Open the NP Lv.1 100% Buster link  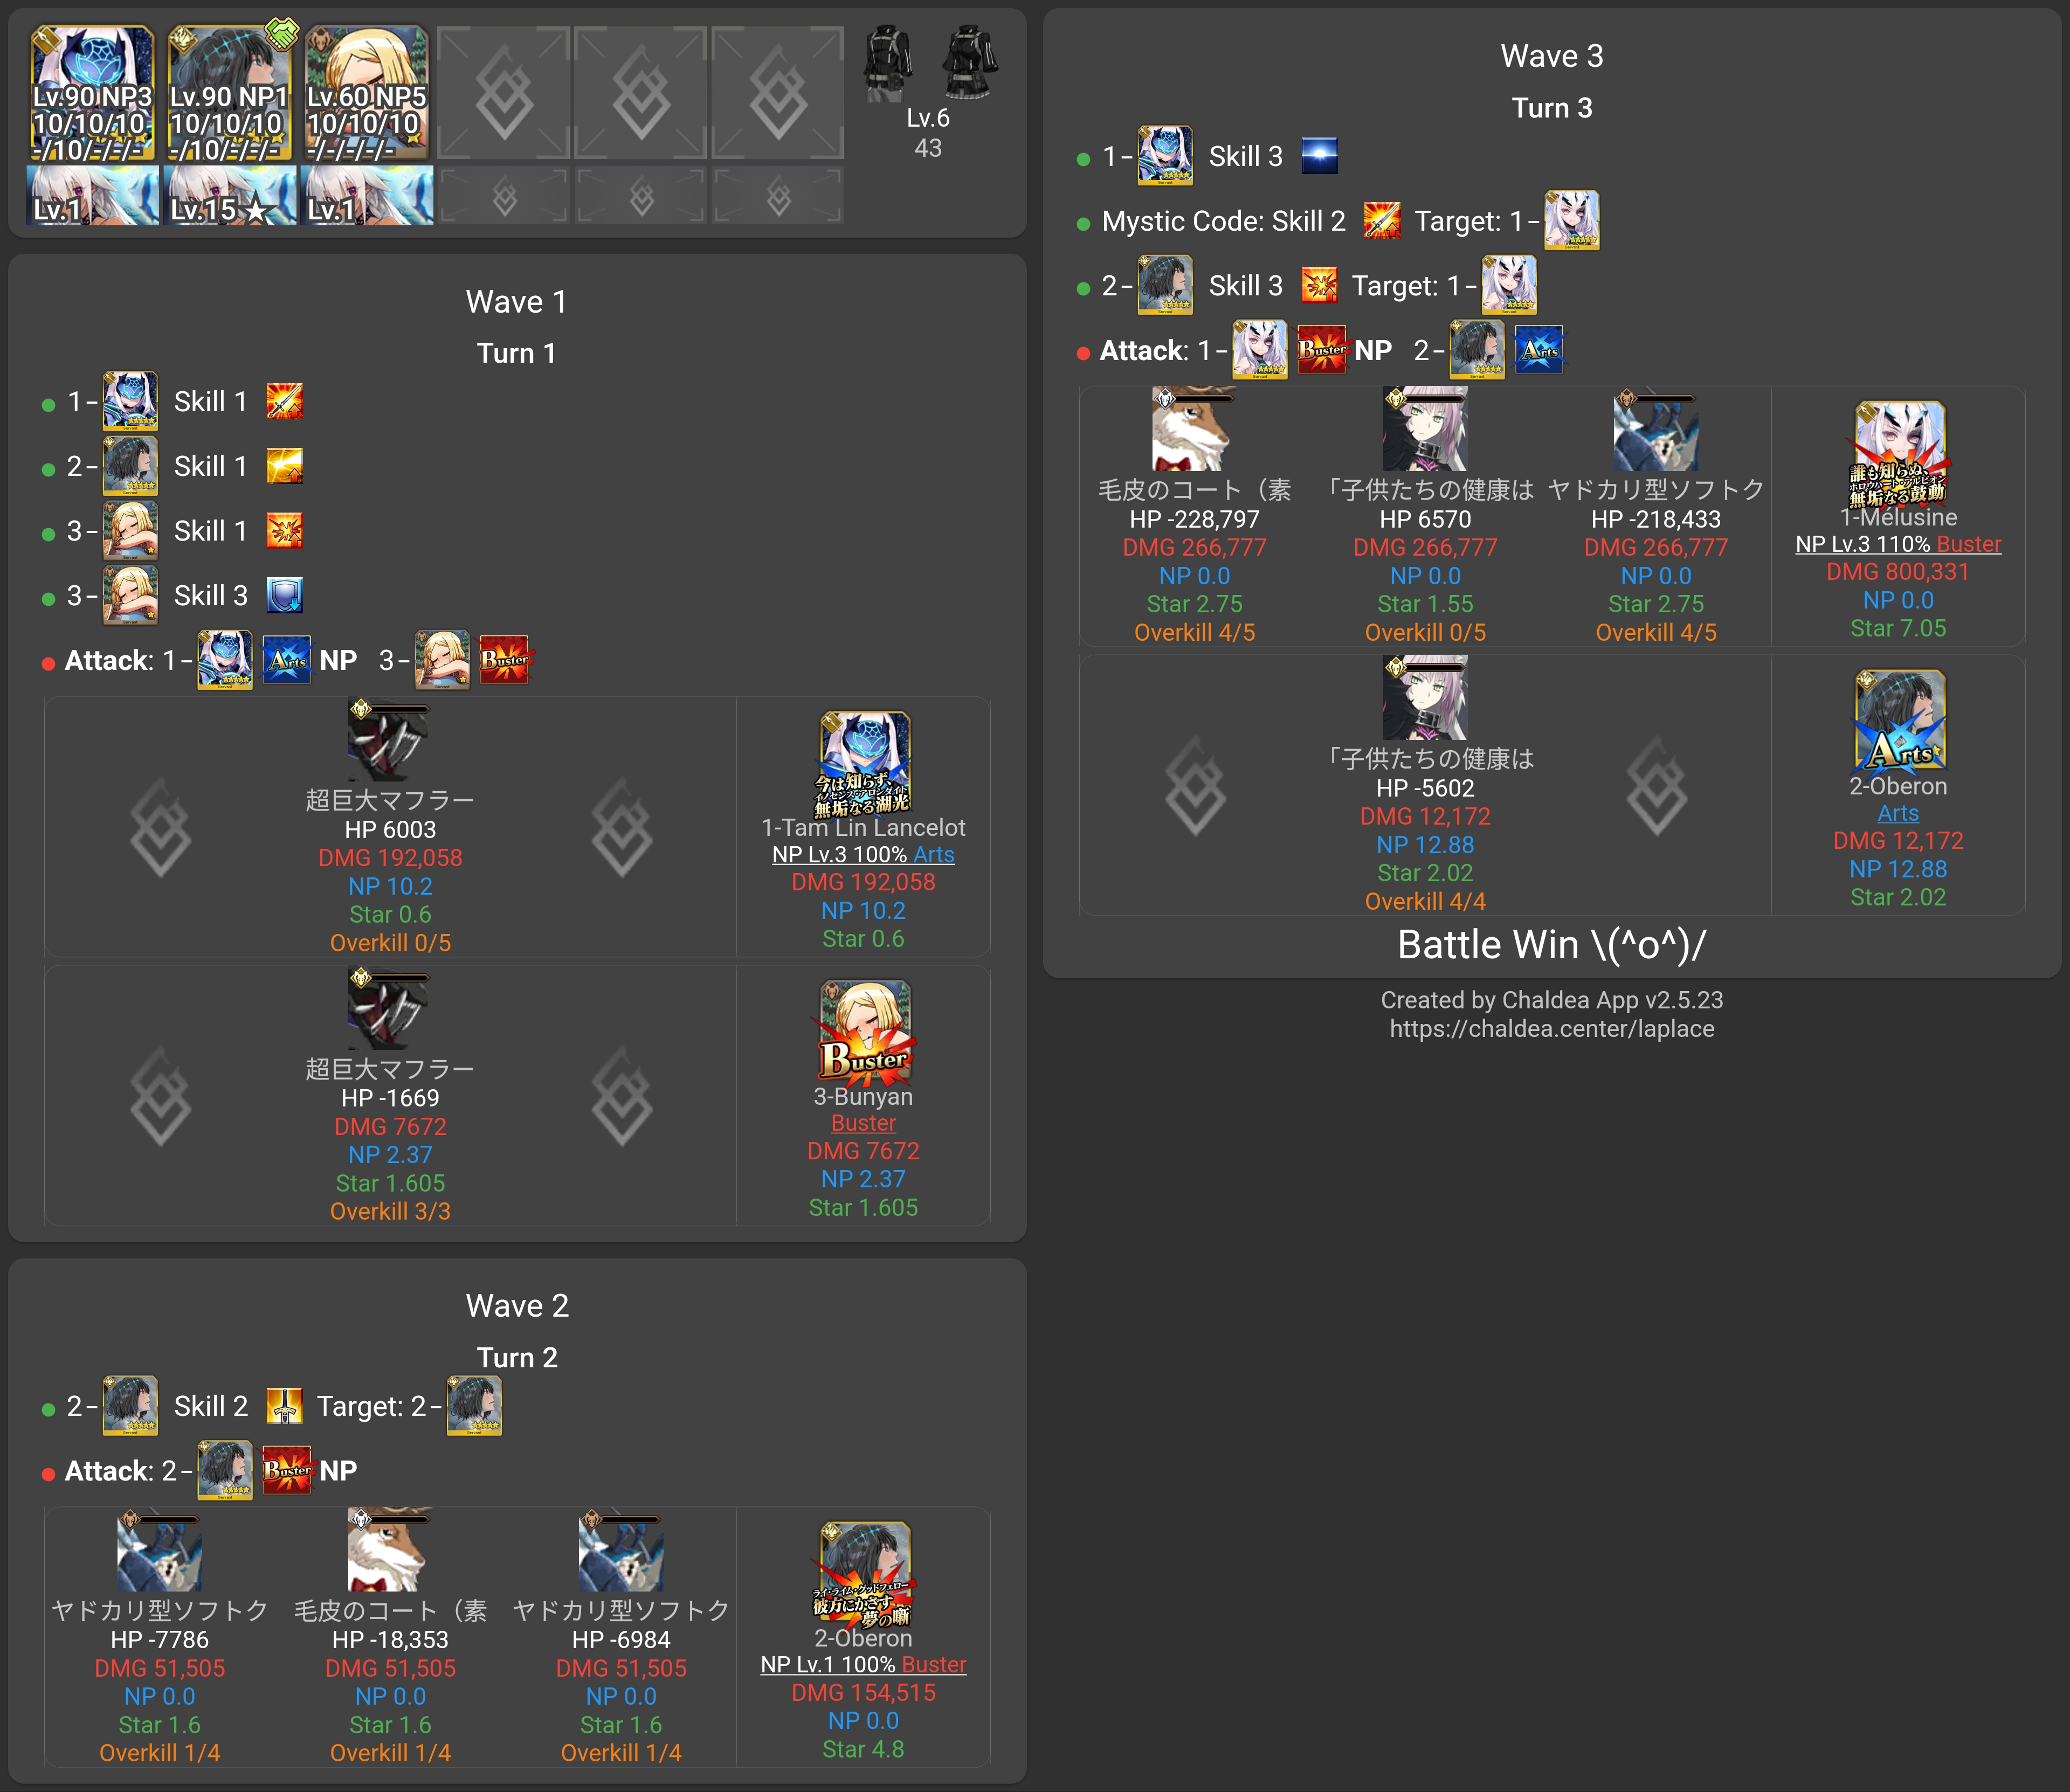click(x=863, y=1664)
